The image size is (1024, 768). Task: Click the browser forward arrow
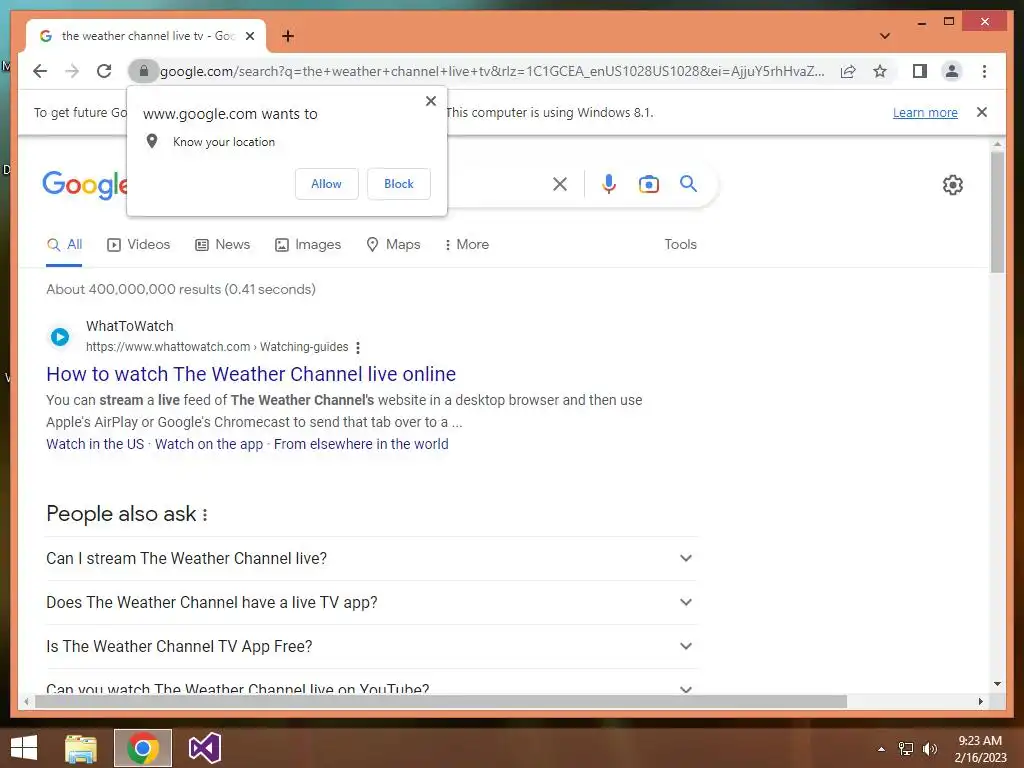tap(72, 71)
